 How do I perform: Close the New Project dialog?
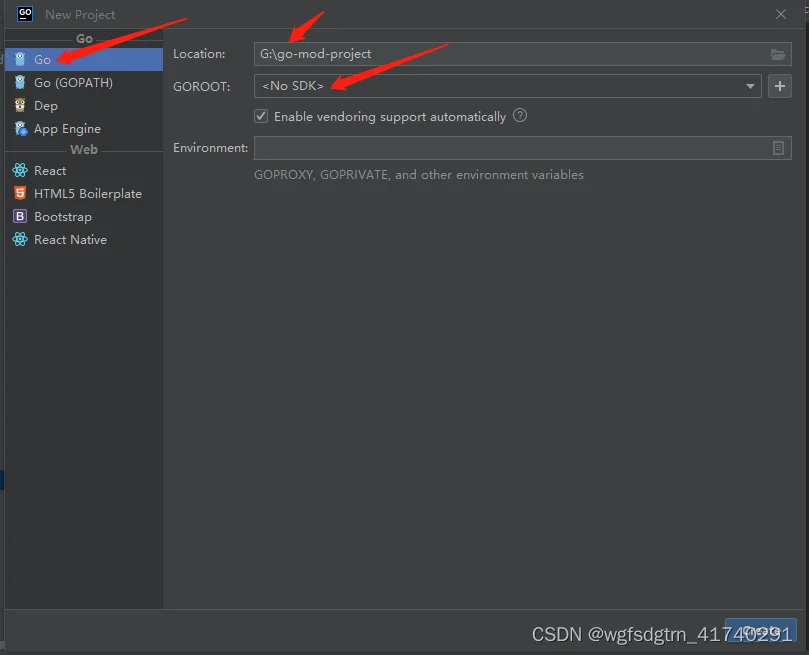pyautogui.click(x=781, y=14)
